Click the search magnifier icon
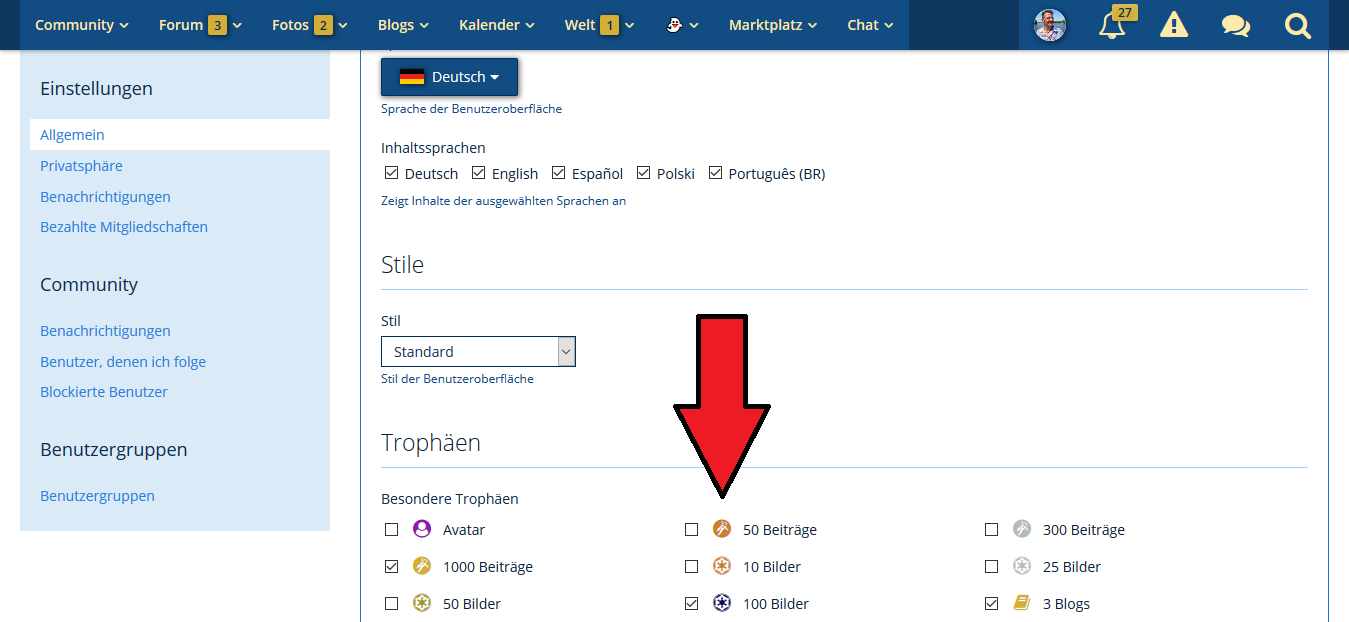 click(1297, 26)
